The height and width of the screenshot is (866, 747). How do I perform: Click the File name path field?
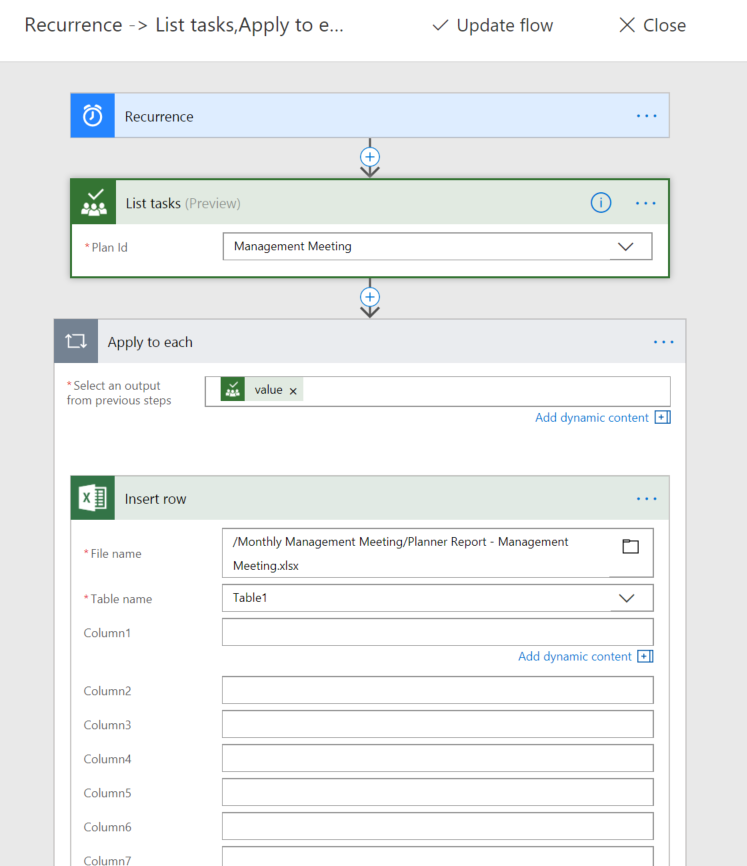pos(437,553)
